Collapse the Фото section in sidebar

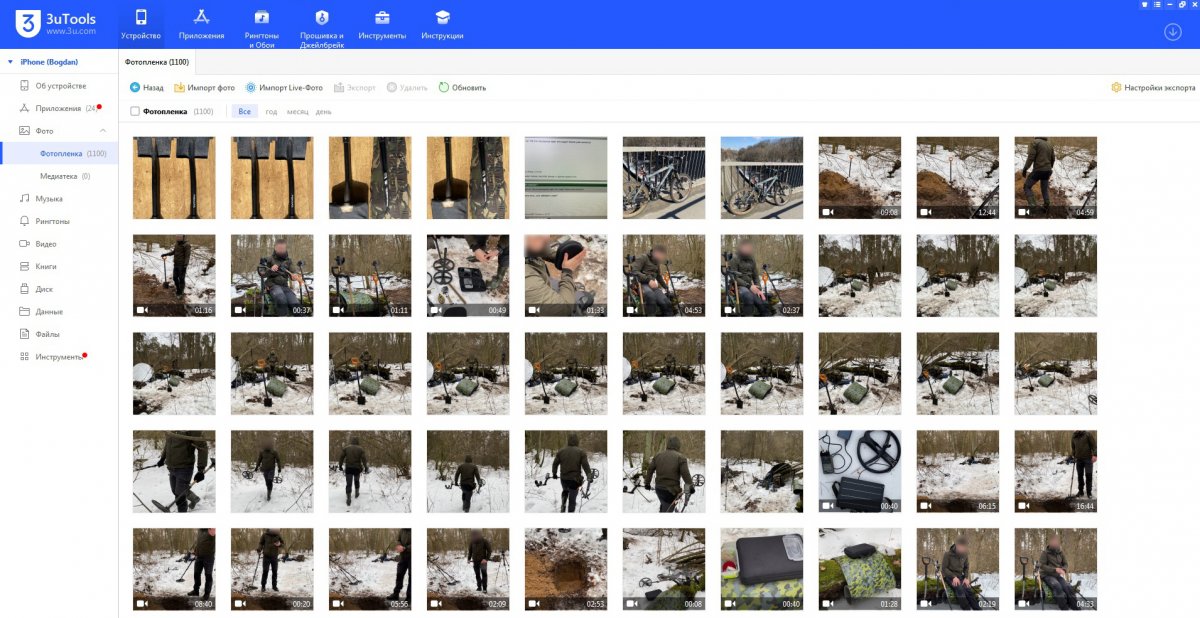(102, 131)
